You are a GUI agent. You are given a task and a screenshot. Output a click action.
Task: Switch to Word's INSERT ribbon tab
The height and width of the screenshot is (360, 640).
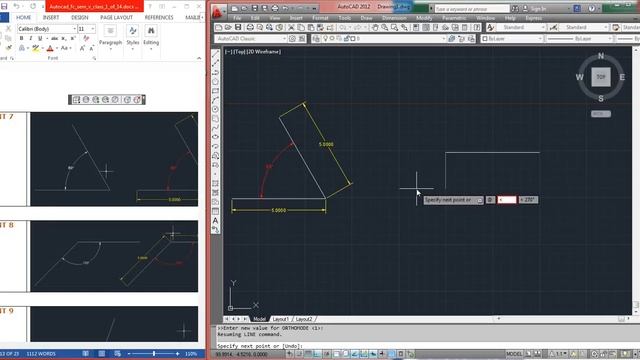pyautogui.click(x=51, y=18)
